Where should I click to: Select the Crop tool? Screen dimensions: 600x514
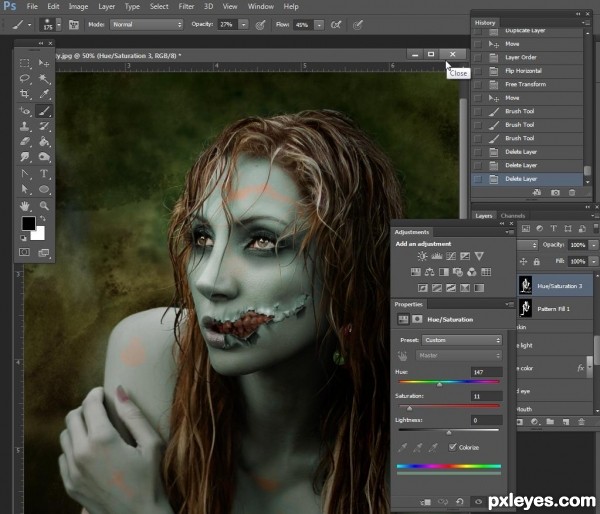25,94
